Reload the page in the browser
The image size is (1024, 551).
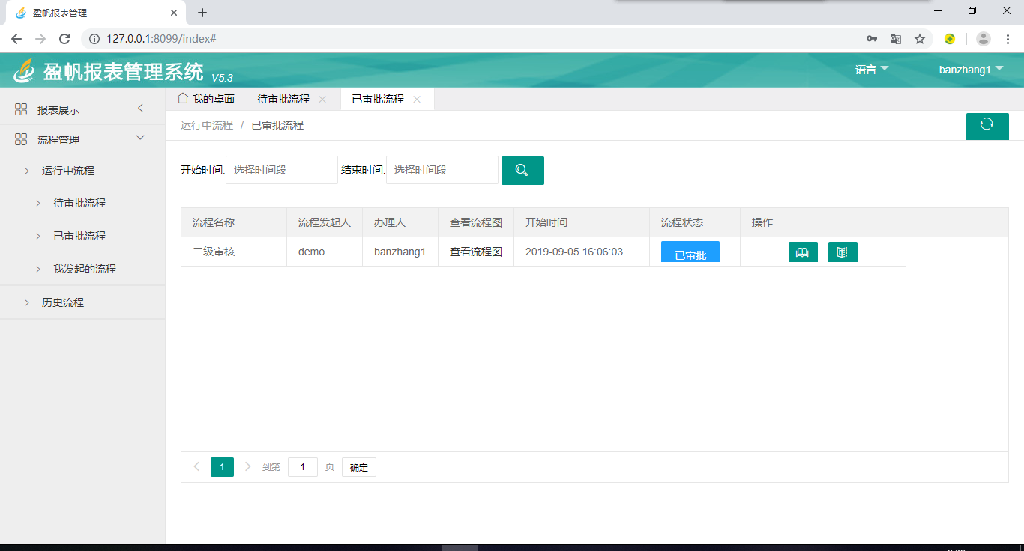click(64, 38)
